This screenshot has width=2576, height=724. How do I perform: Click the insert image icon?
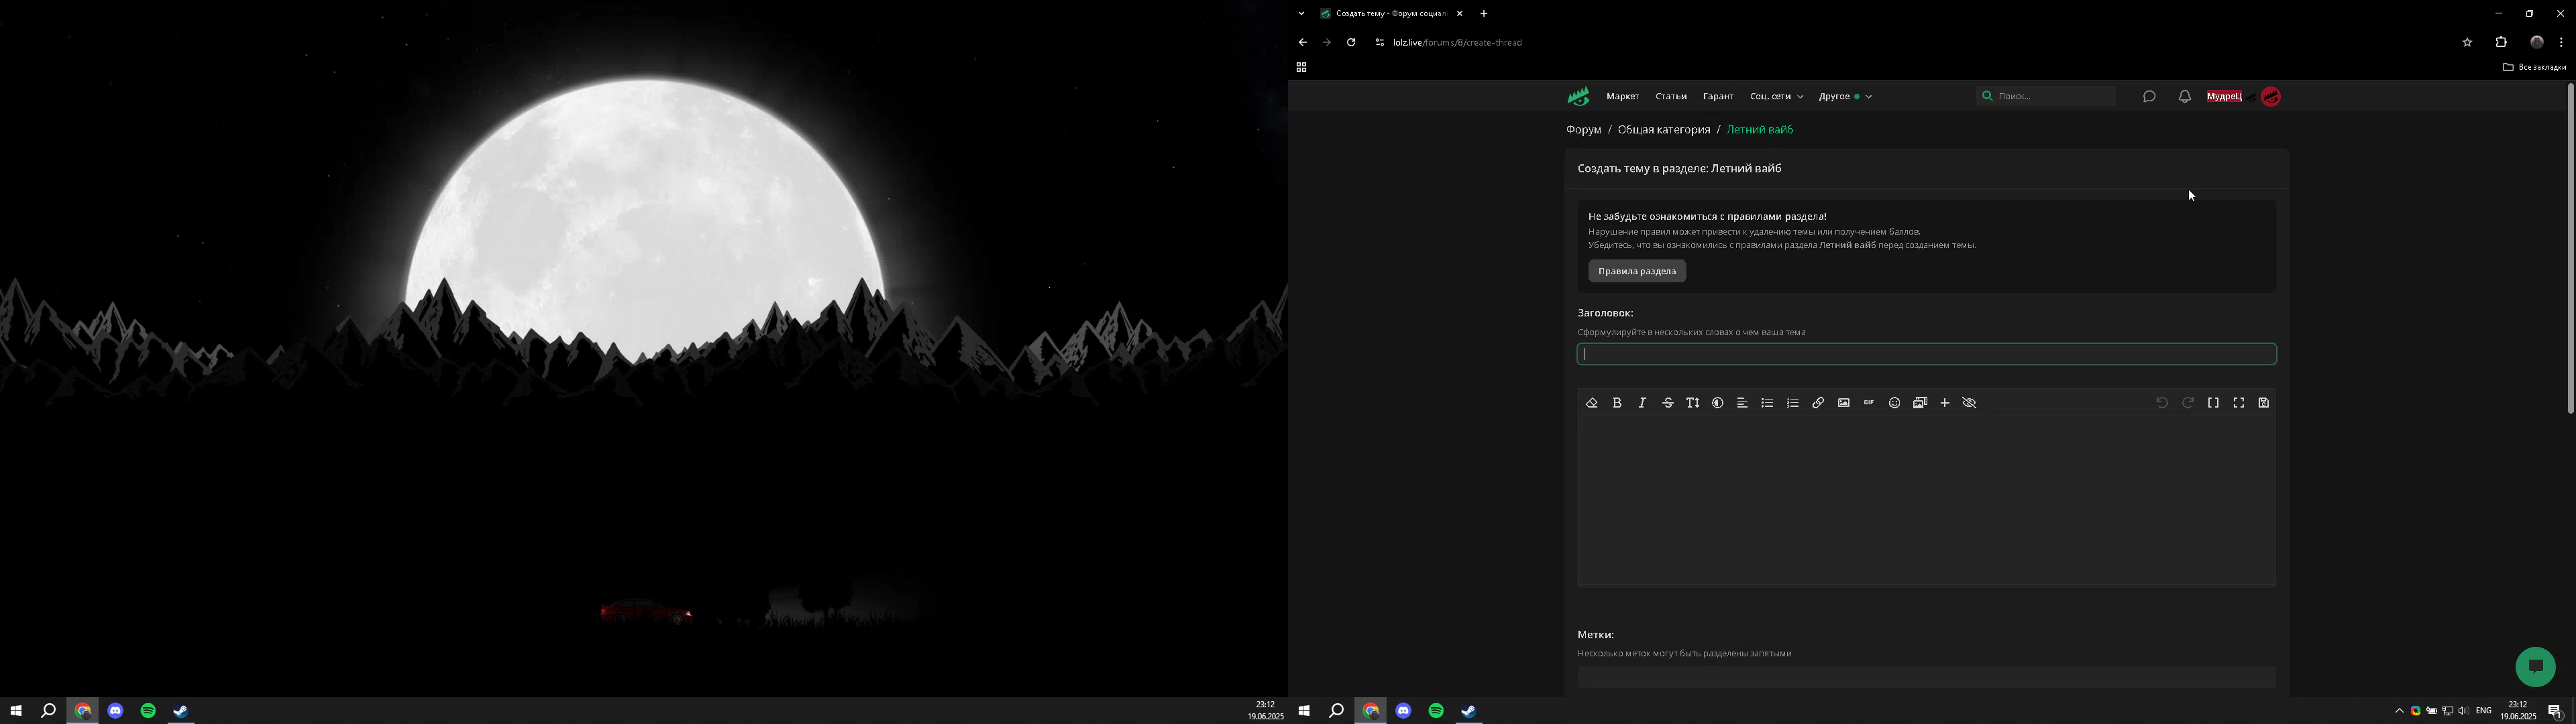1843,403
